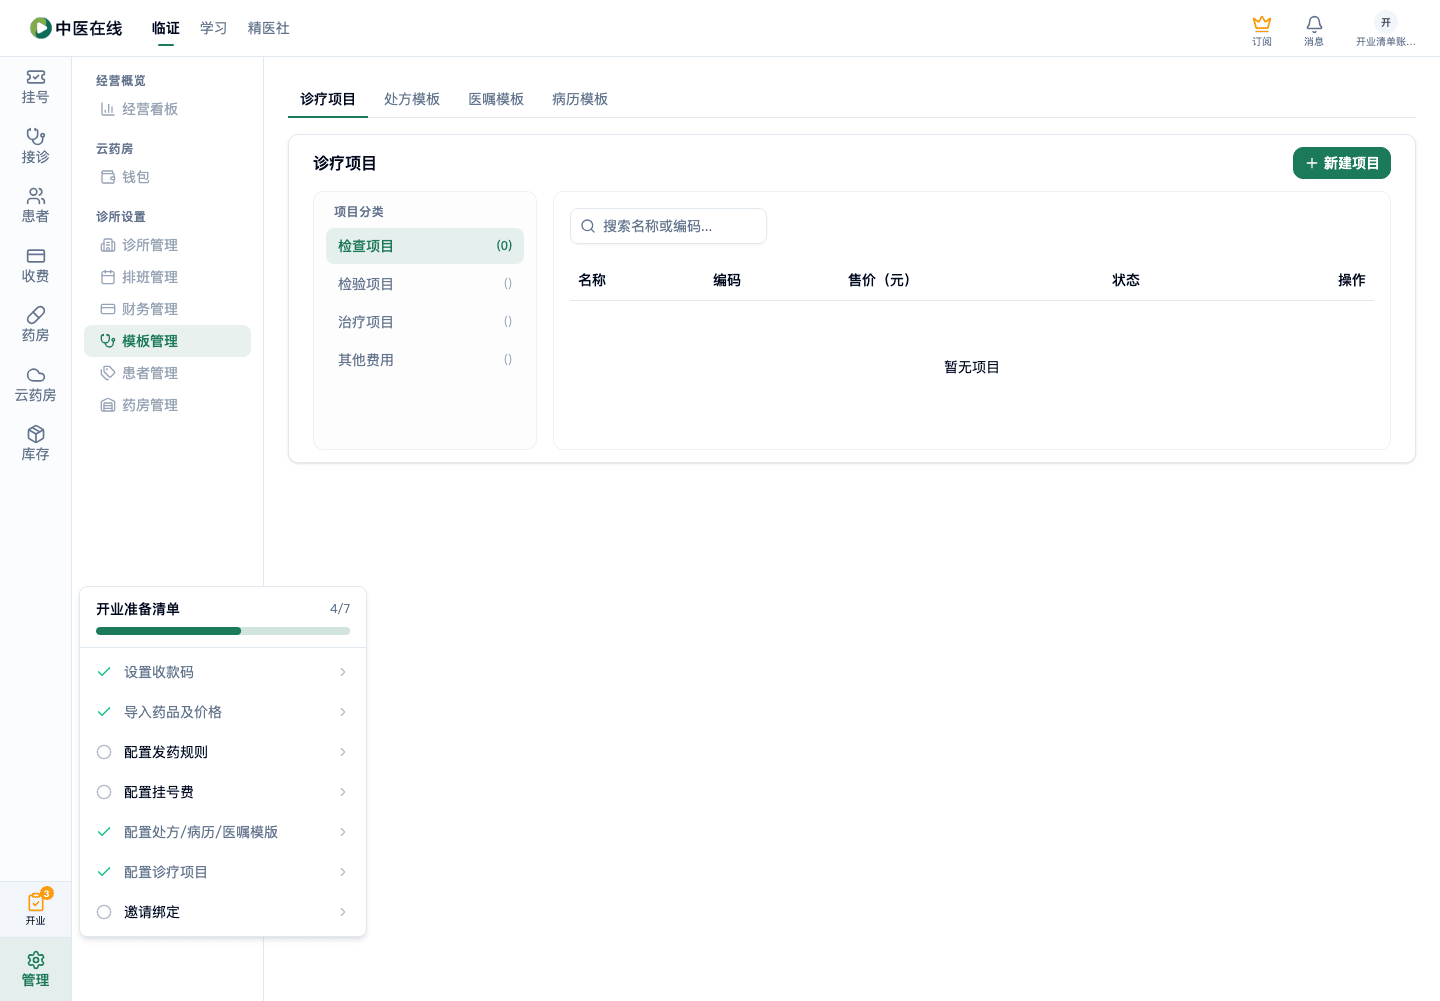The height and width of the screenshot is (1001, 1440).
Task: Open the 库存 inventory box icon
Action: click(36, 434)
